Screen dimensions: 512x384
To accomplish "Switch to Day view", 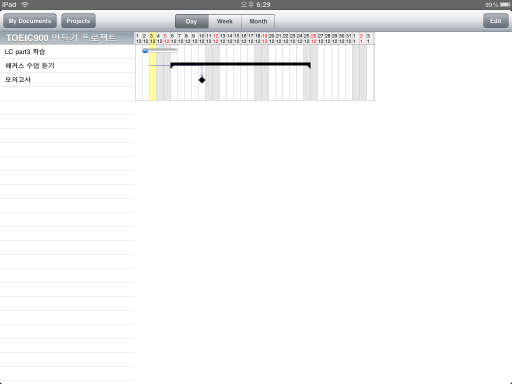I will tap(192, 21).
